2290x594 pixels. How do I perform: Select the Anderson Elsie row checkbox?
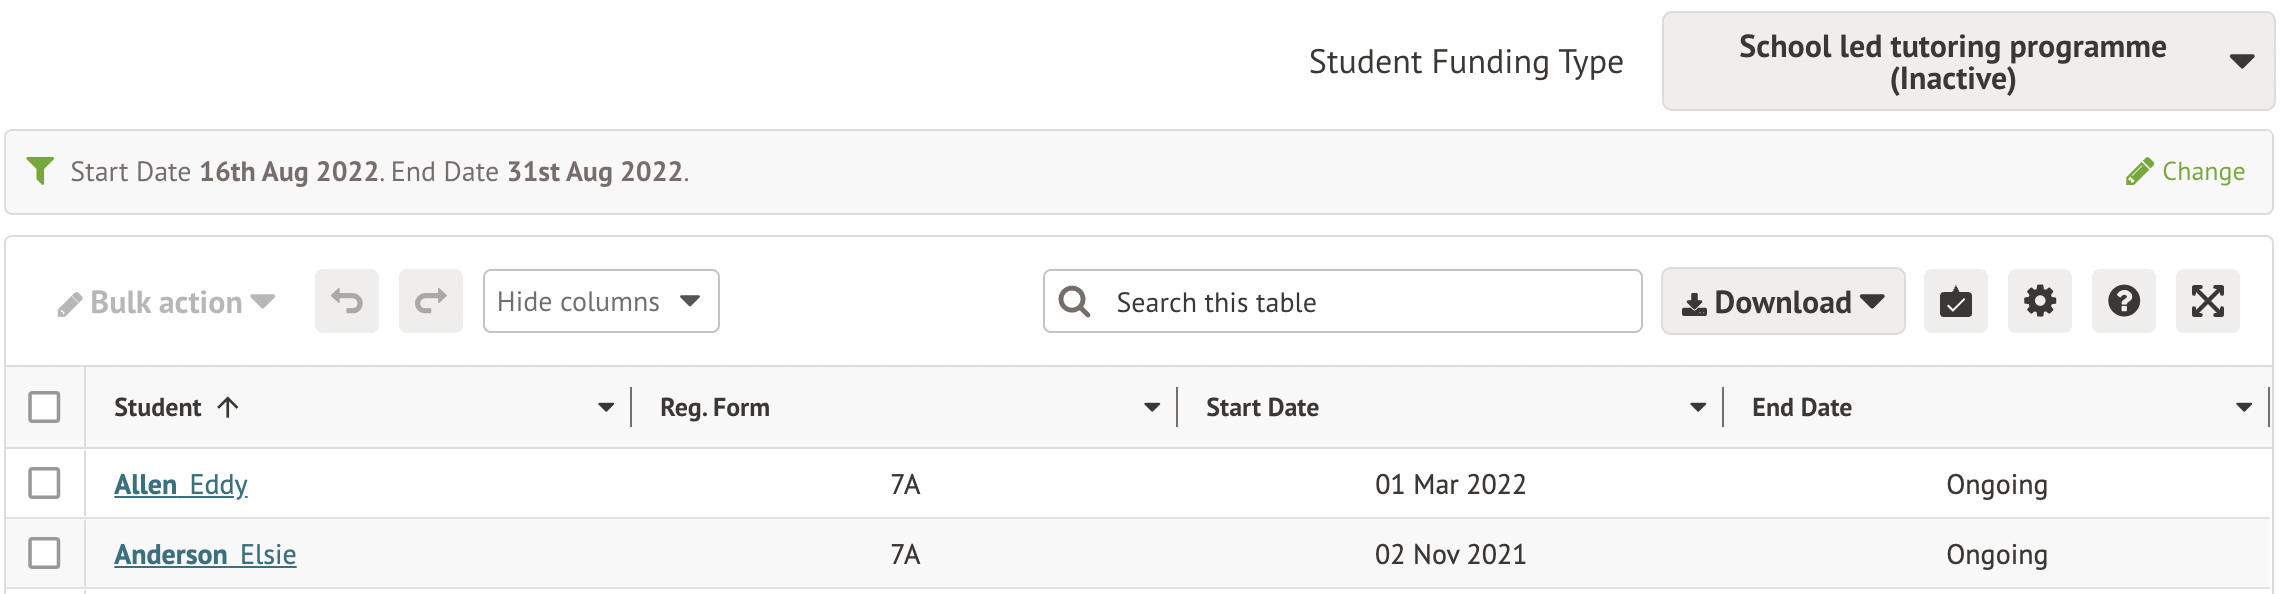(x=44, y=553)
